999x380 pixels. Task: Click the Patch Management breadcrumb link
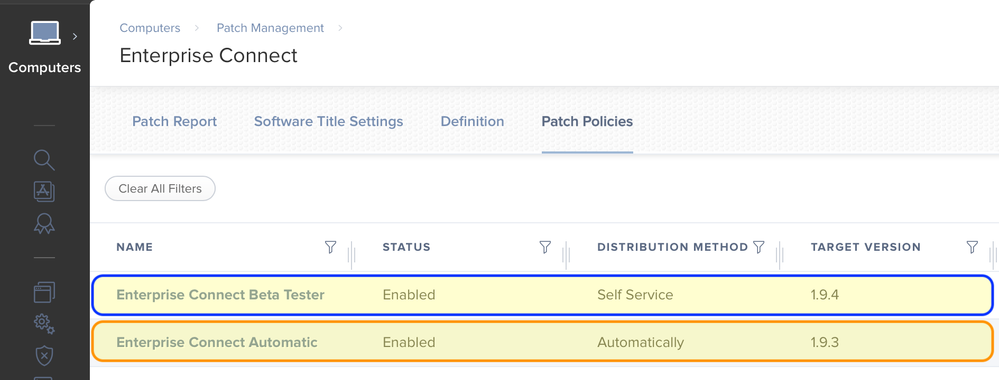(270, 28)
